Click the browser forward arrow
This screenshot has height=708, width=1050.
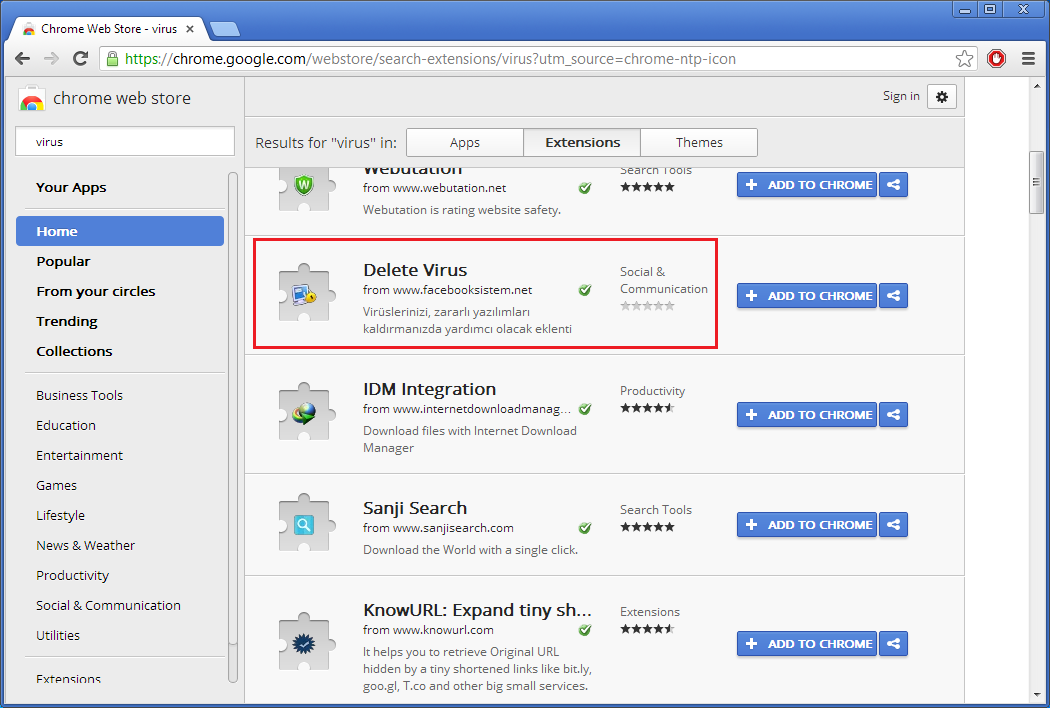52,59
